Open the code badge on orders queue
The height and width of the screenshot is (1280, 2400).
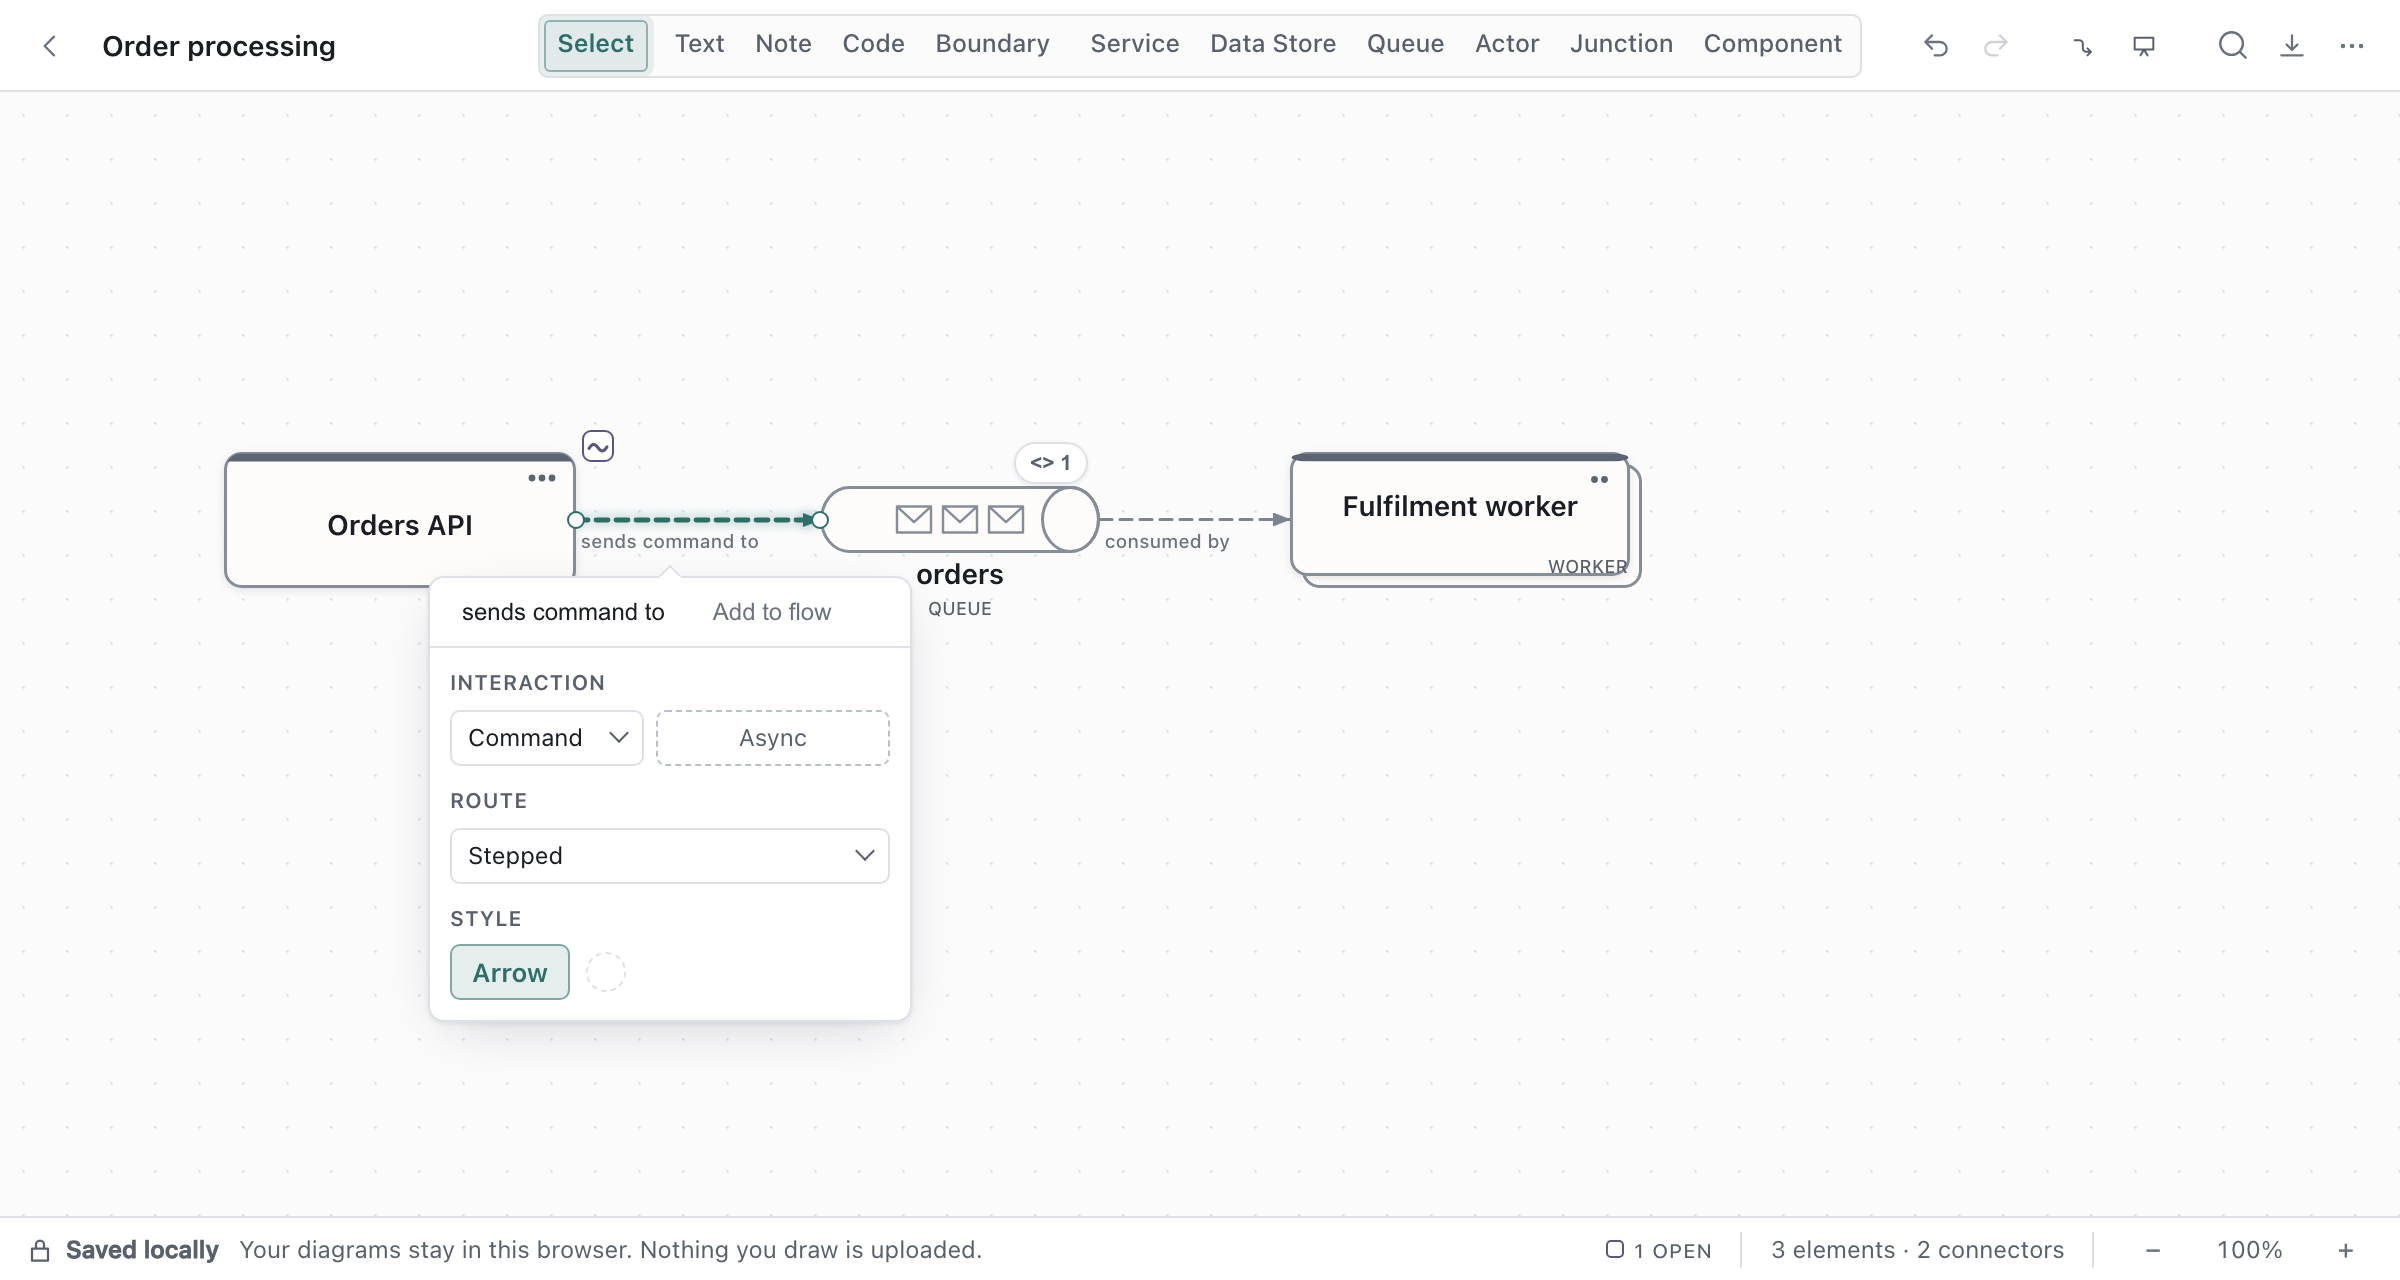click(1050, 463)
